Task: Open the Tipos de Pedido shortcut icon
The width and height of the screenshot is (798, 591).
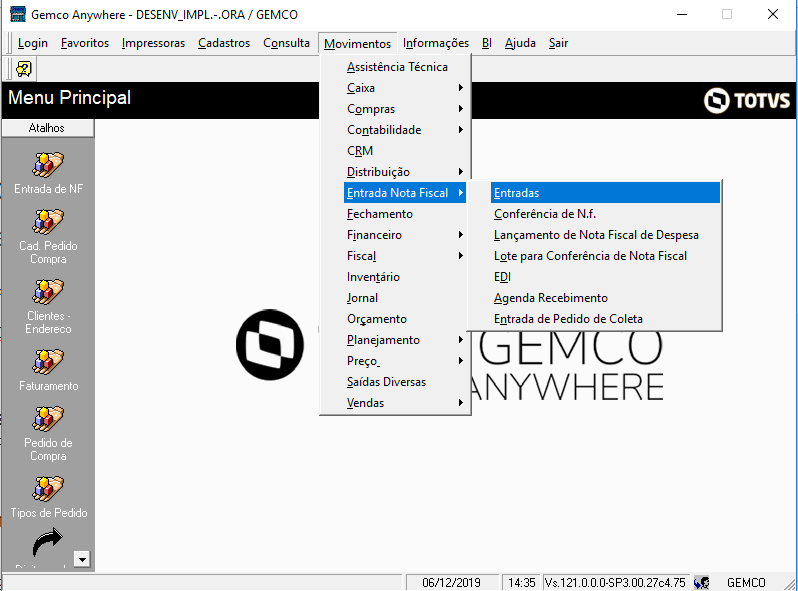Action: coord(48,490)
